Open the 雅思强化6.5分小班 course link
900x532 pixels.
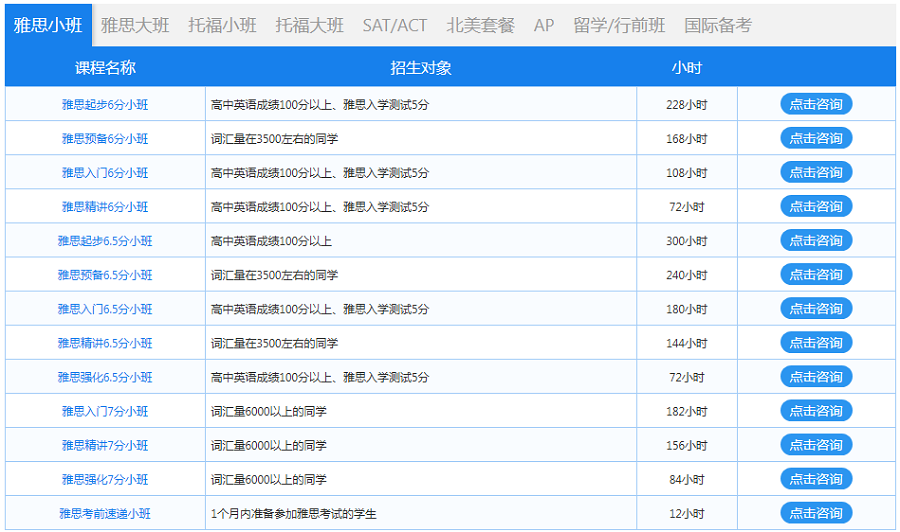[x=105, y=377]
